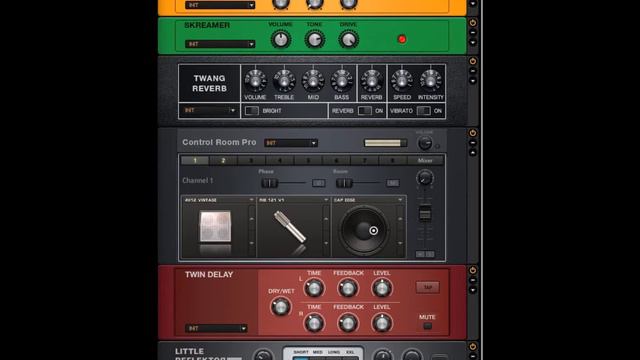This screenshot has height=360, width=640.
Task: Click the Channel 1 volume fader
Action: [425, 213]
